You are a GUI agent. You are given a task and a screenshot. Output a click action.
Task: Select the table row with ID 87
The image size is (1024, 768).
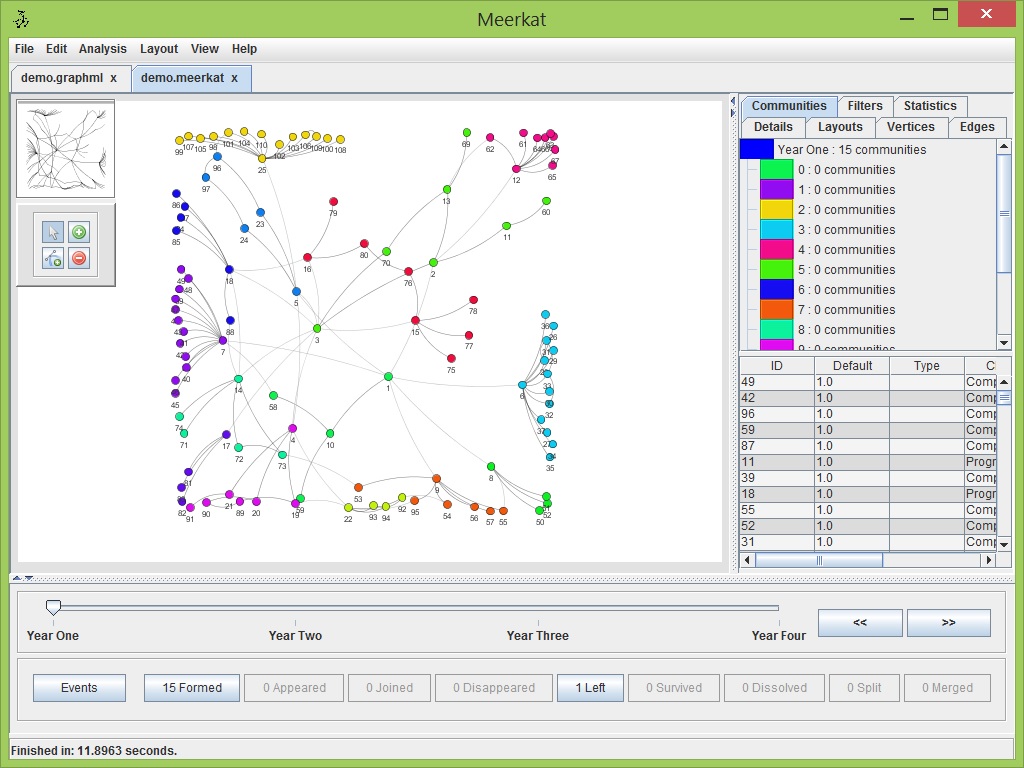pyautogui.click(x=869, y=446)
